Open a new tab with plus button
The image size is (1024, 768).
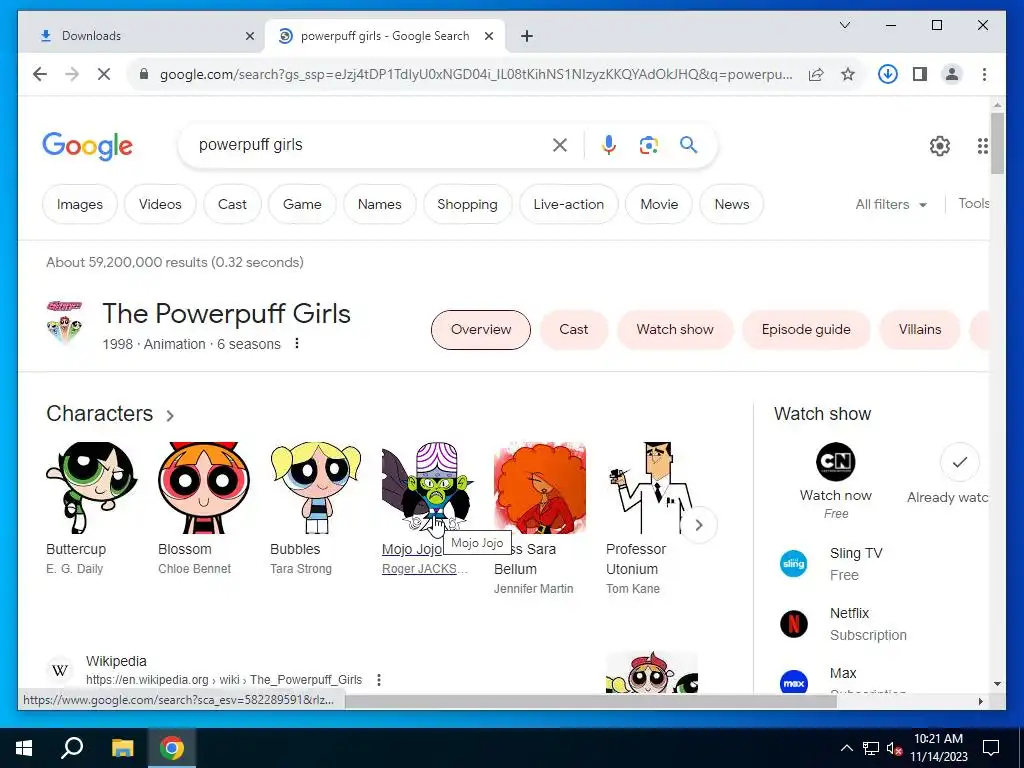[x=526, y=36]
